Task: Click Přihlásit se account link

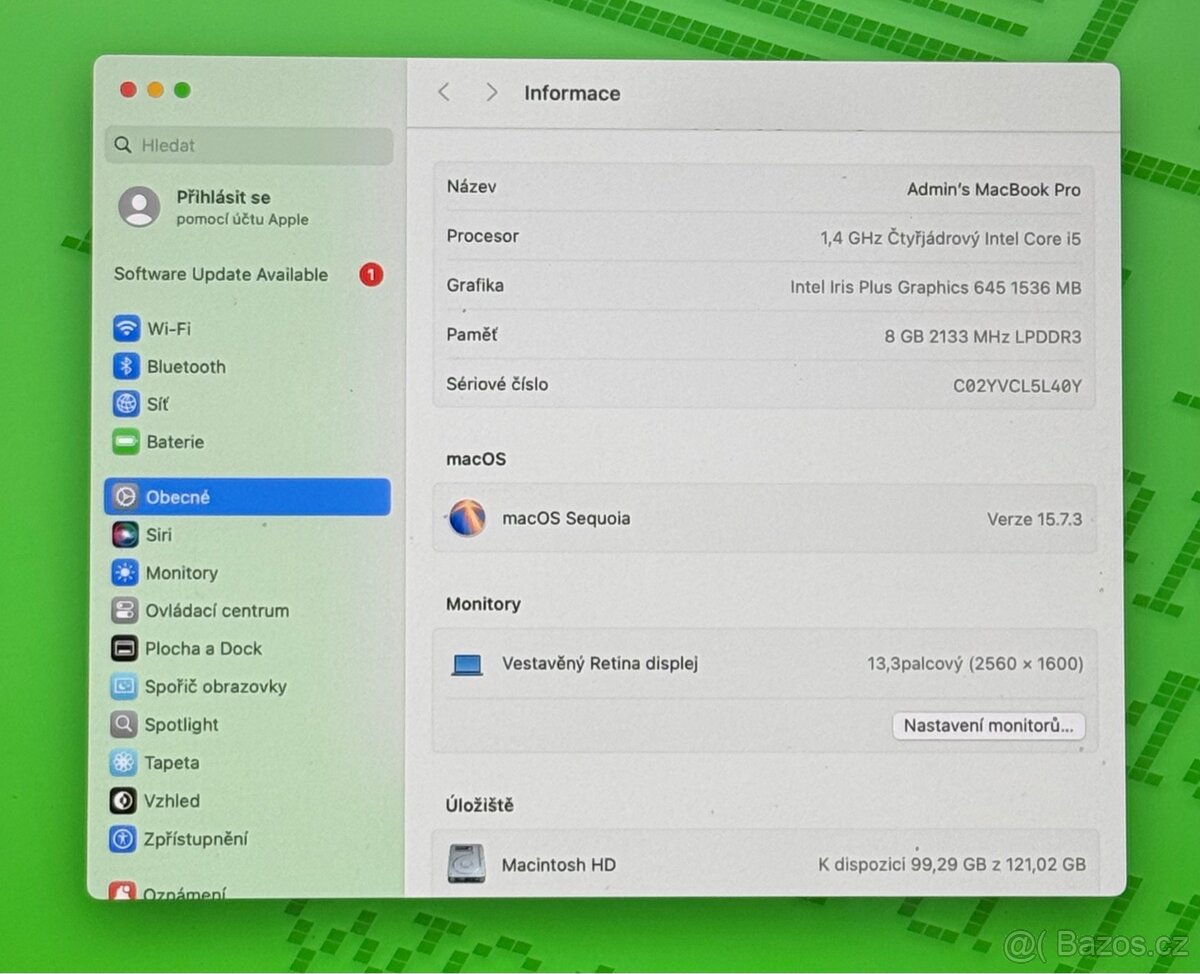Action: coord(224,197)
